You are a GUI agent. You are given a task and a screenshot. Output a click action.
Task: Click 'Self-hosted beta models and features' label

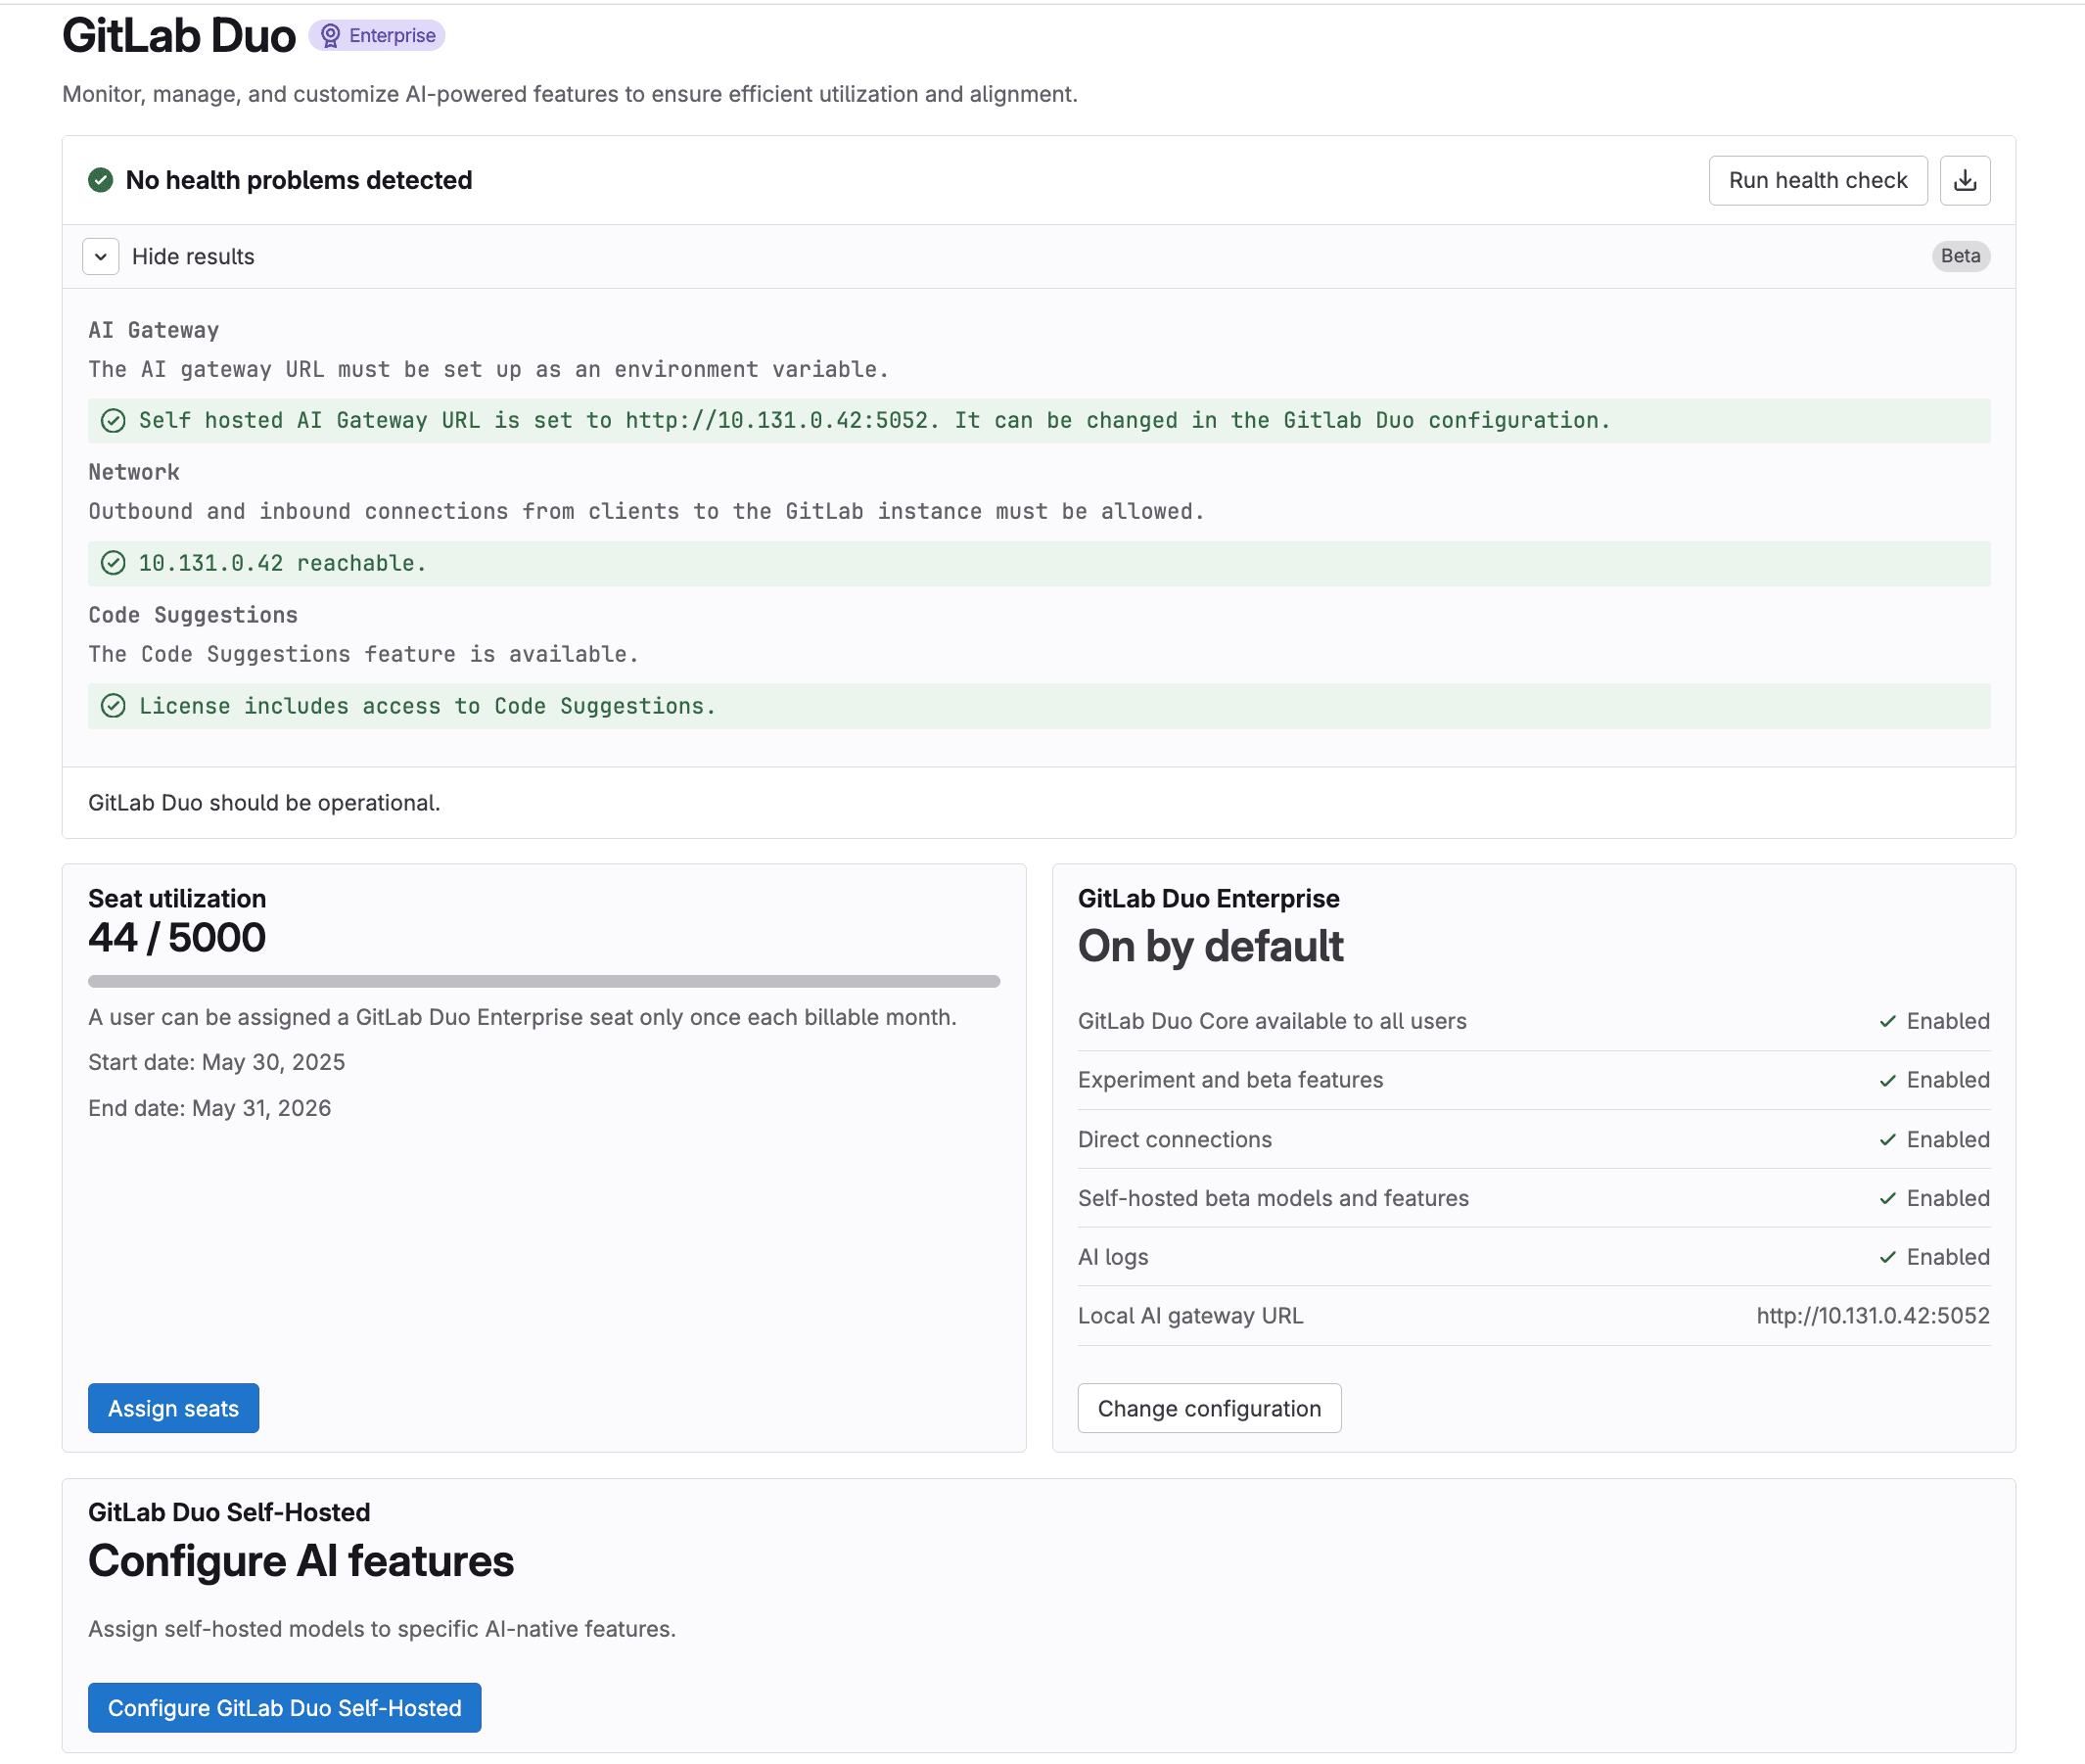[x=1273, y=1198]
